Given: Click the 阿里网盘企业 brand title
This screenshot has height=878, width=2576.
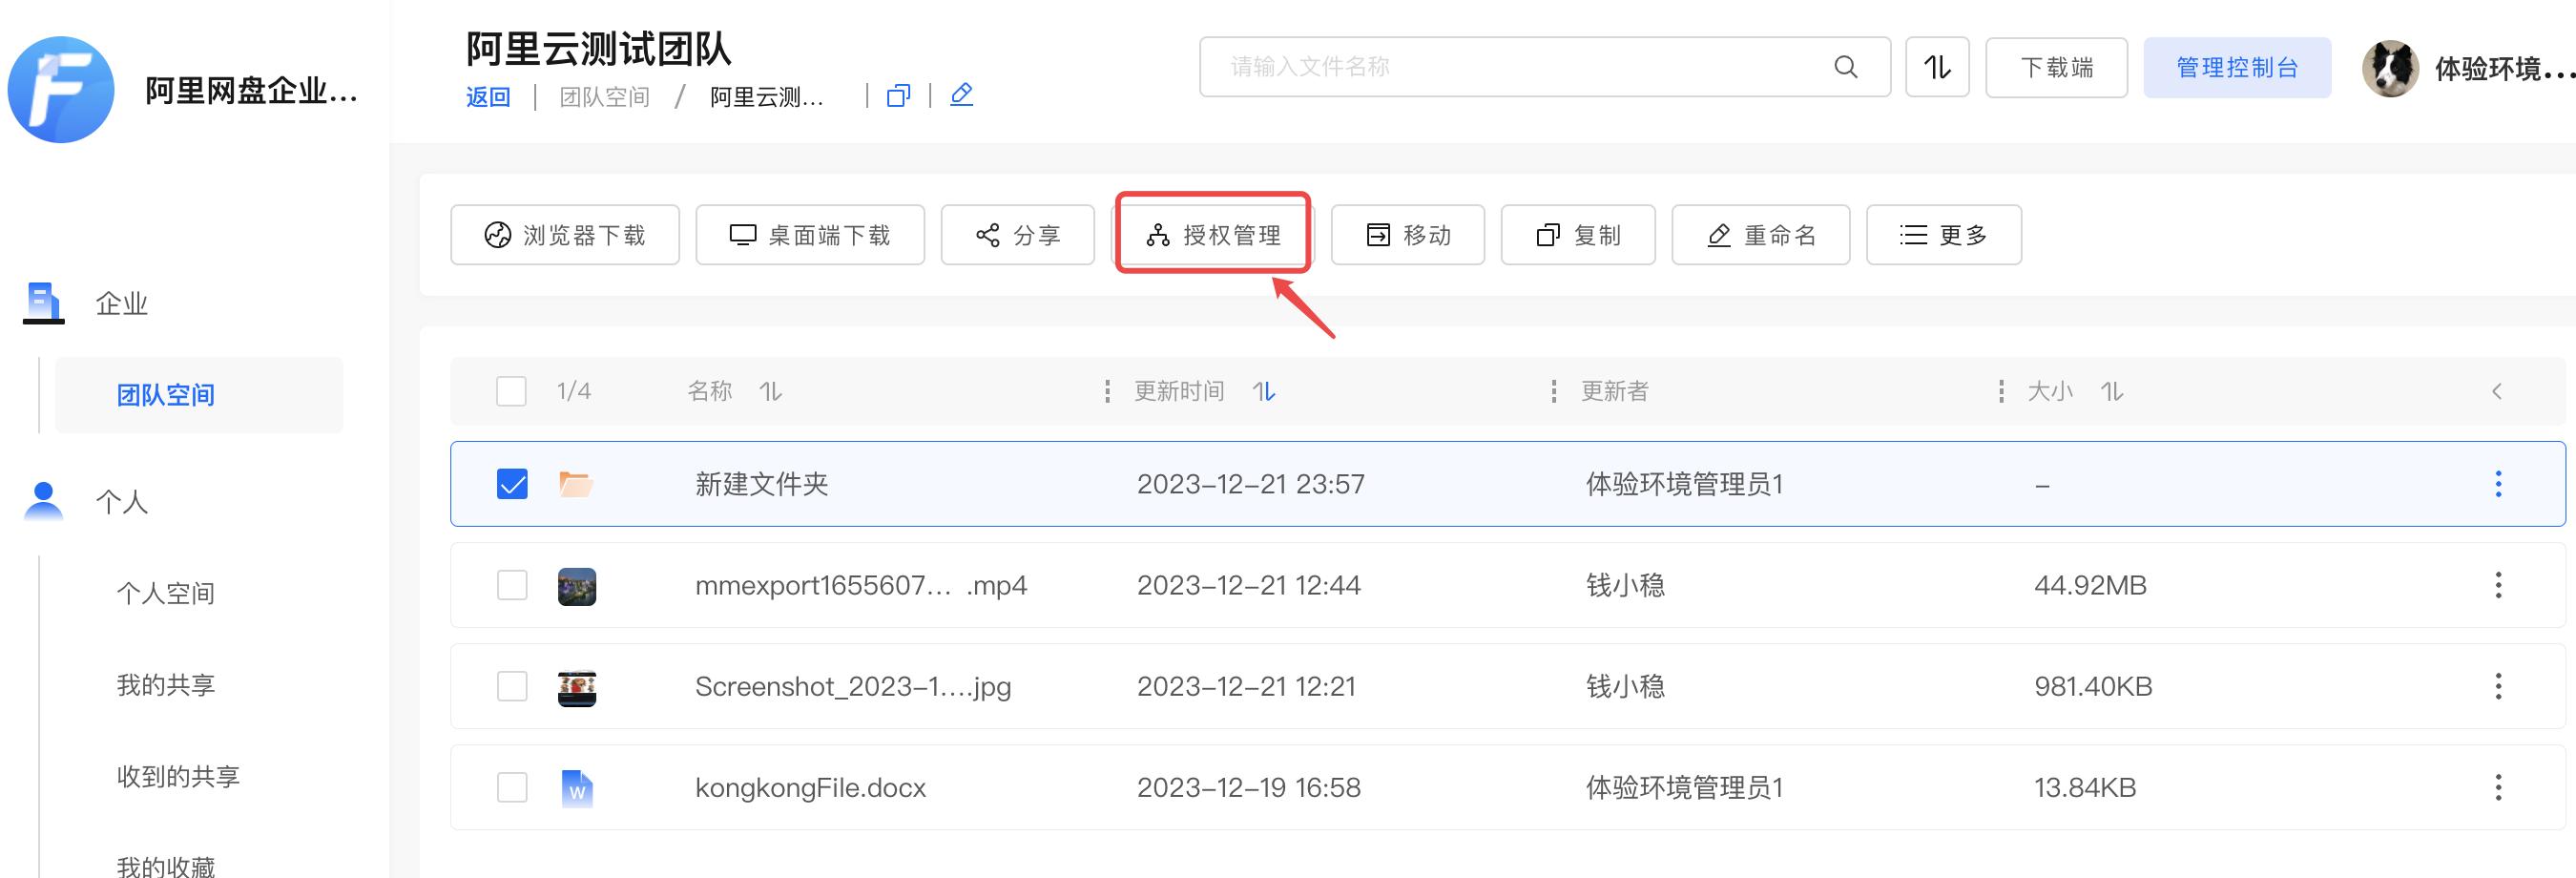Looking at the screenshot, I should click(x=251, y=90).
